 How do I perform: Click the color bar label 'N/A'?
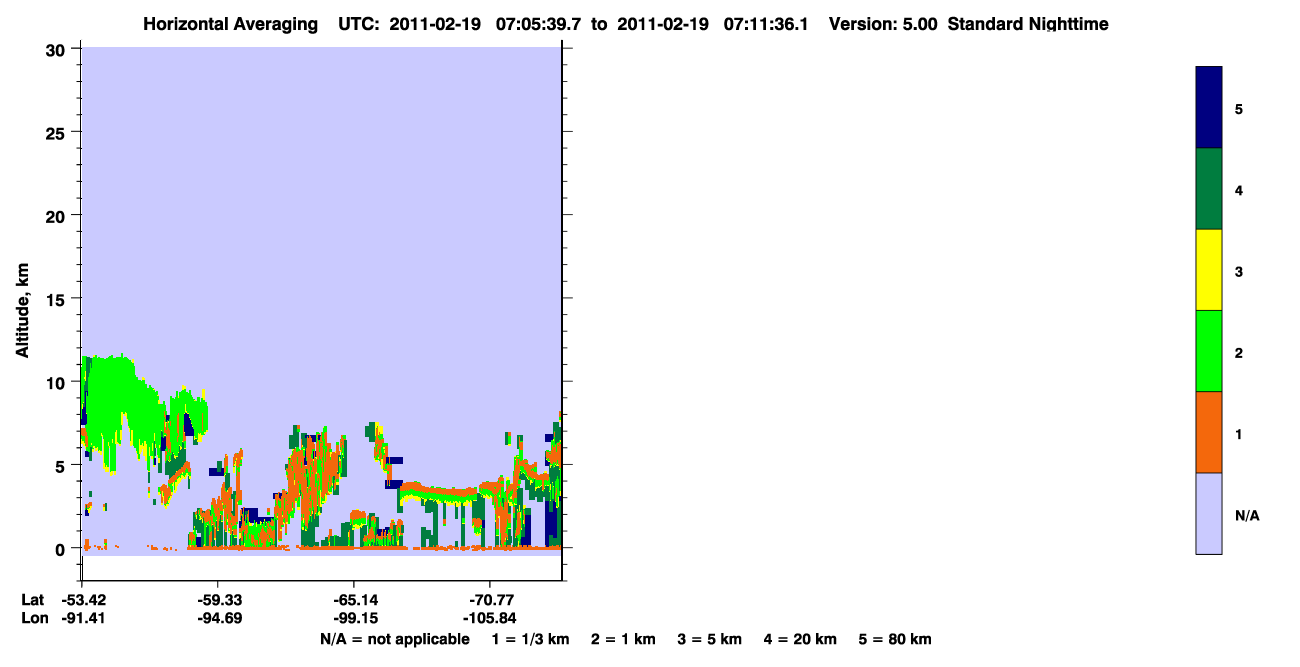(1246, 516)
